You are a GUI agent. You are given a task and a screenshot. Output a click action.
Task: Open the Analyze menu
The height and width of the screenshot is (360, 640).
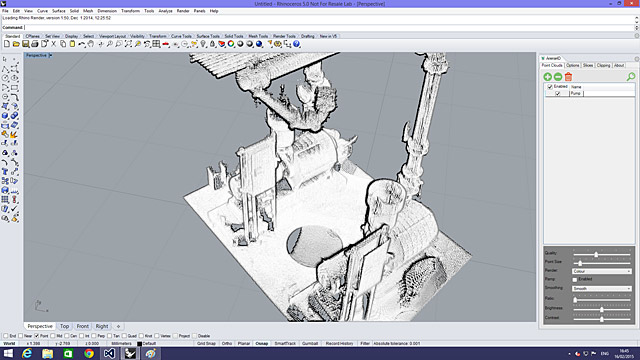[165, 11]
